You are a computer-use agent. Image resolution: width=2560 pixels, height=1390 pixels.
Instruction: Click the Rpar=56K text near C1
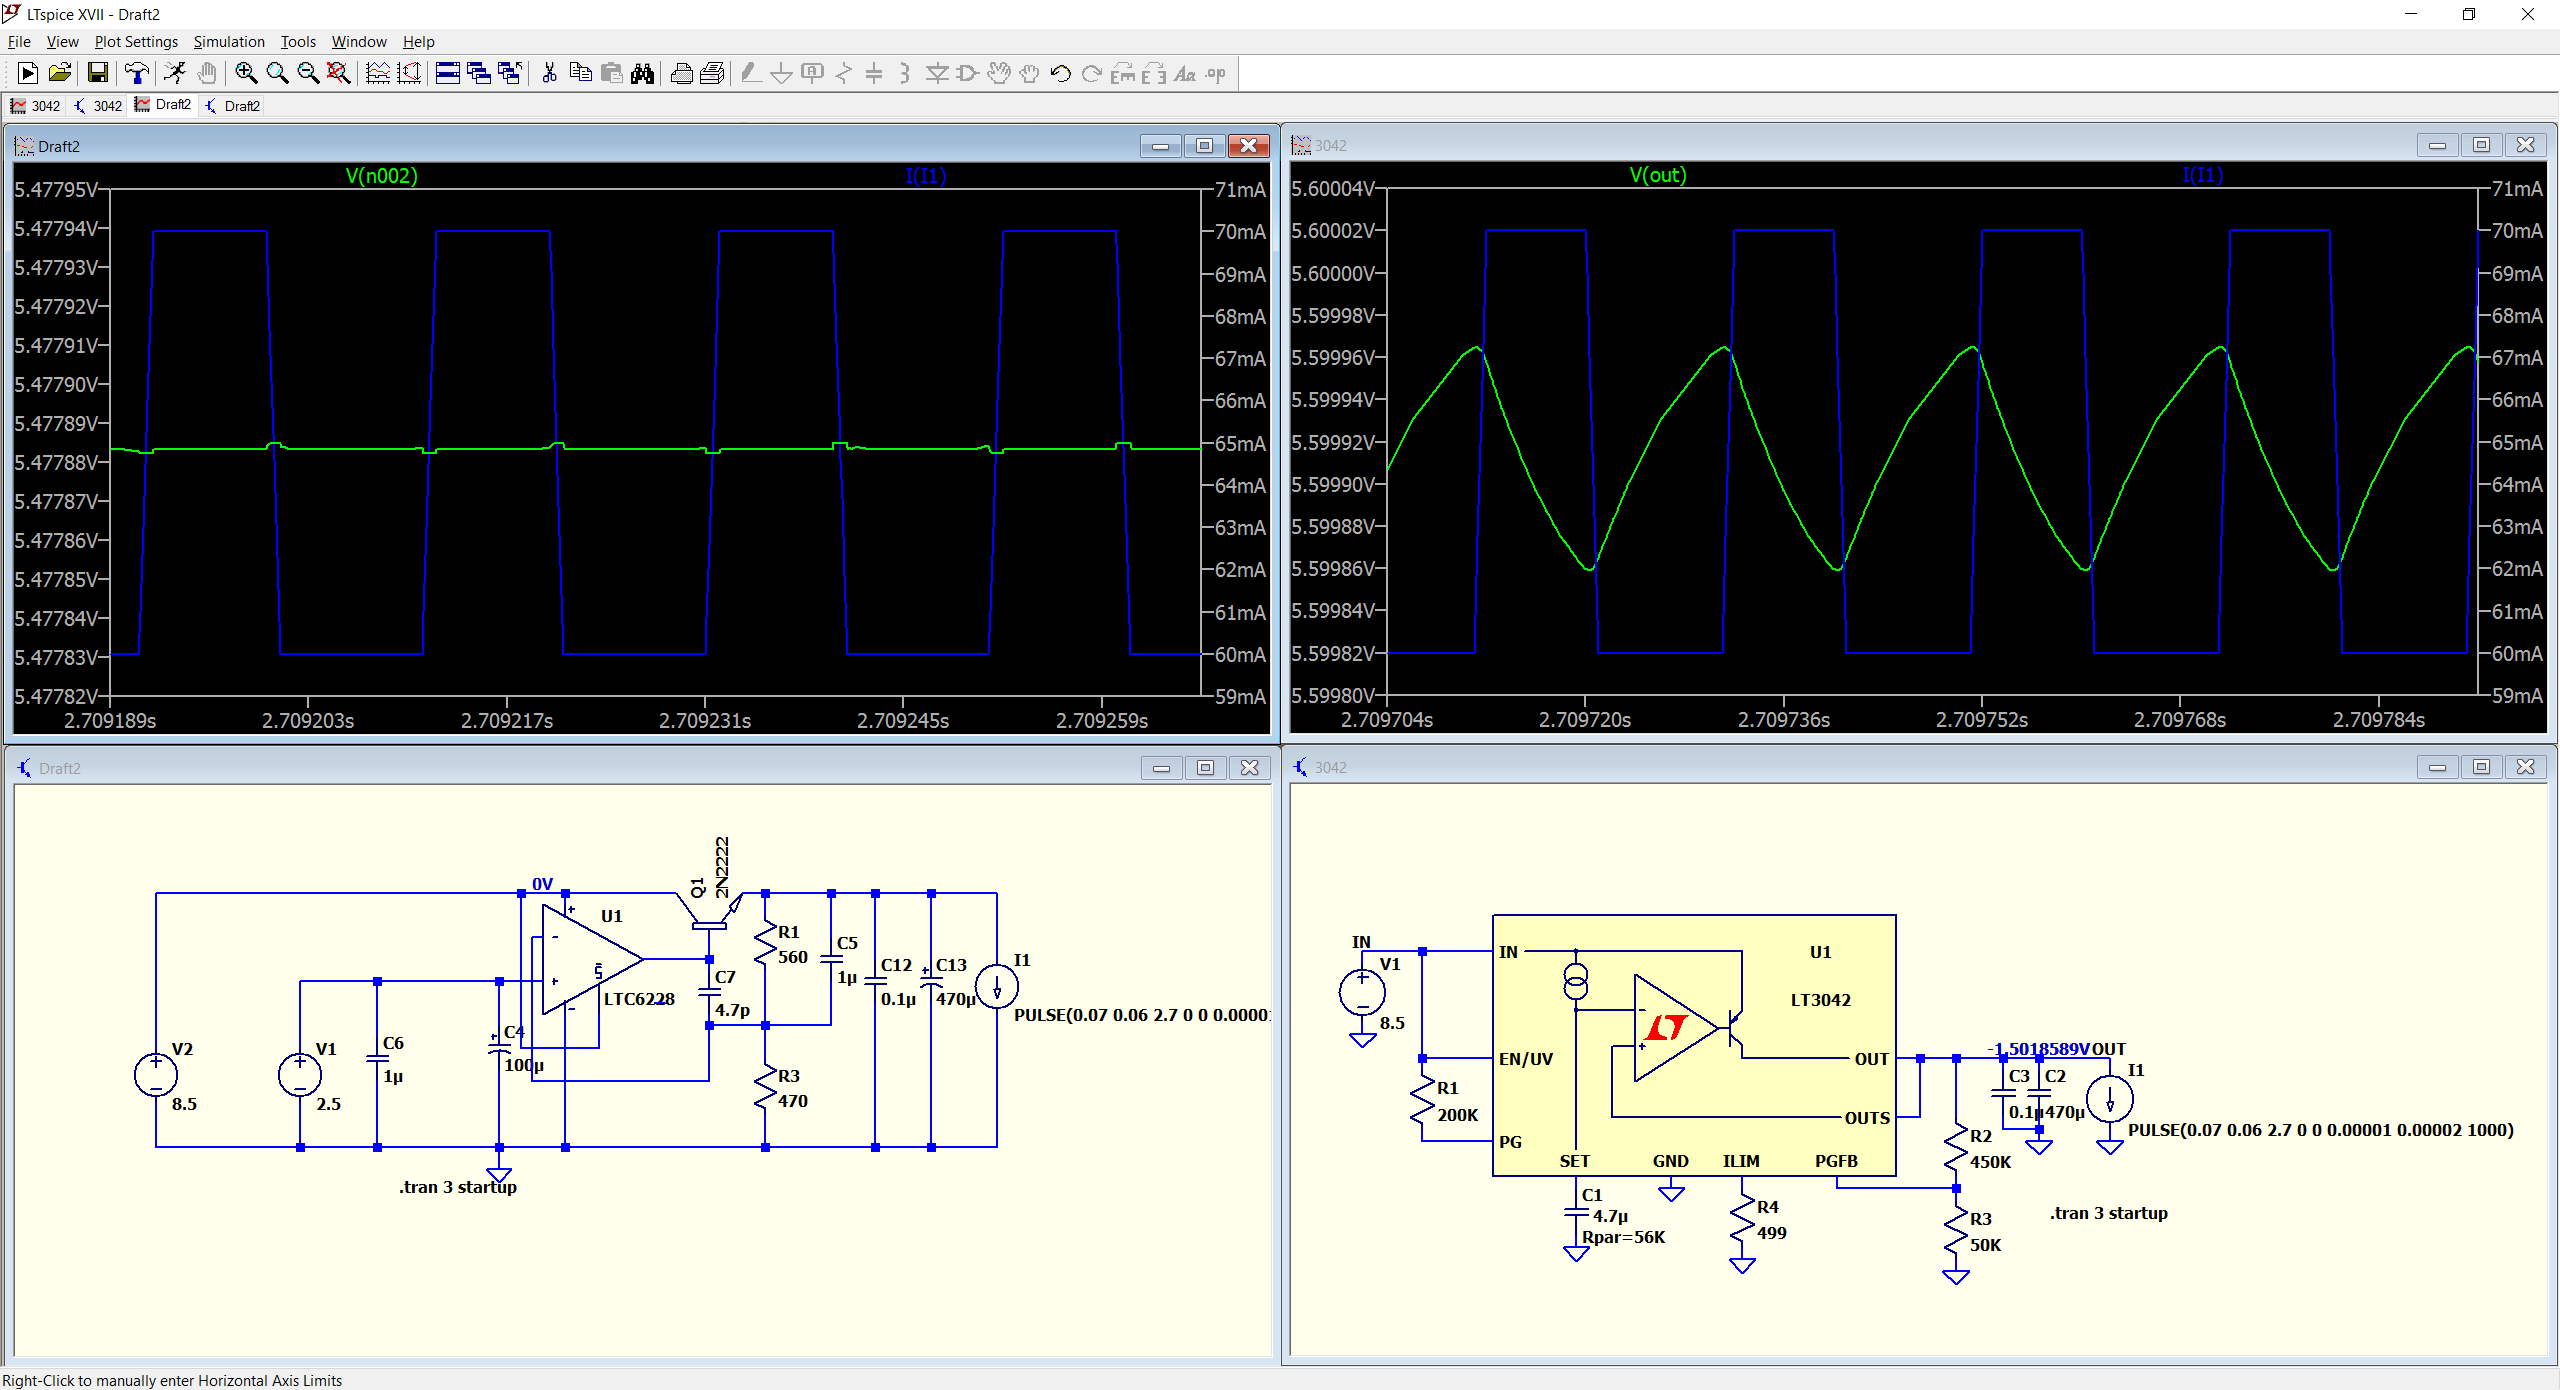[x=1623, y=1237]
